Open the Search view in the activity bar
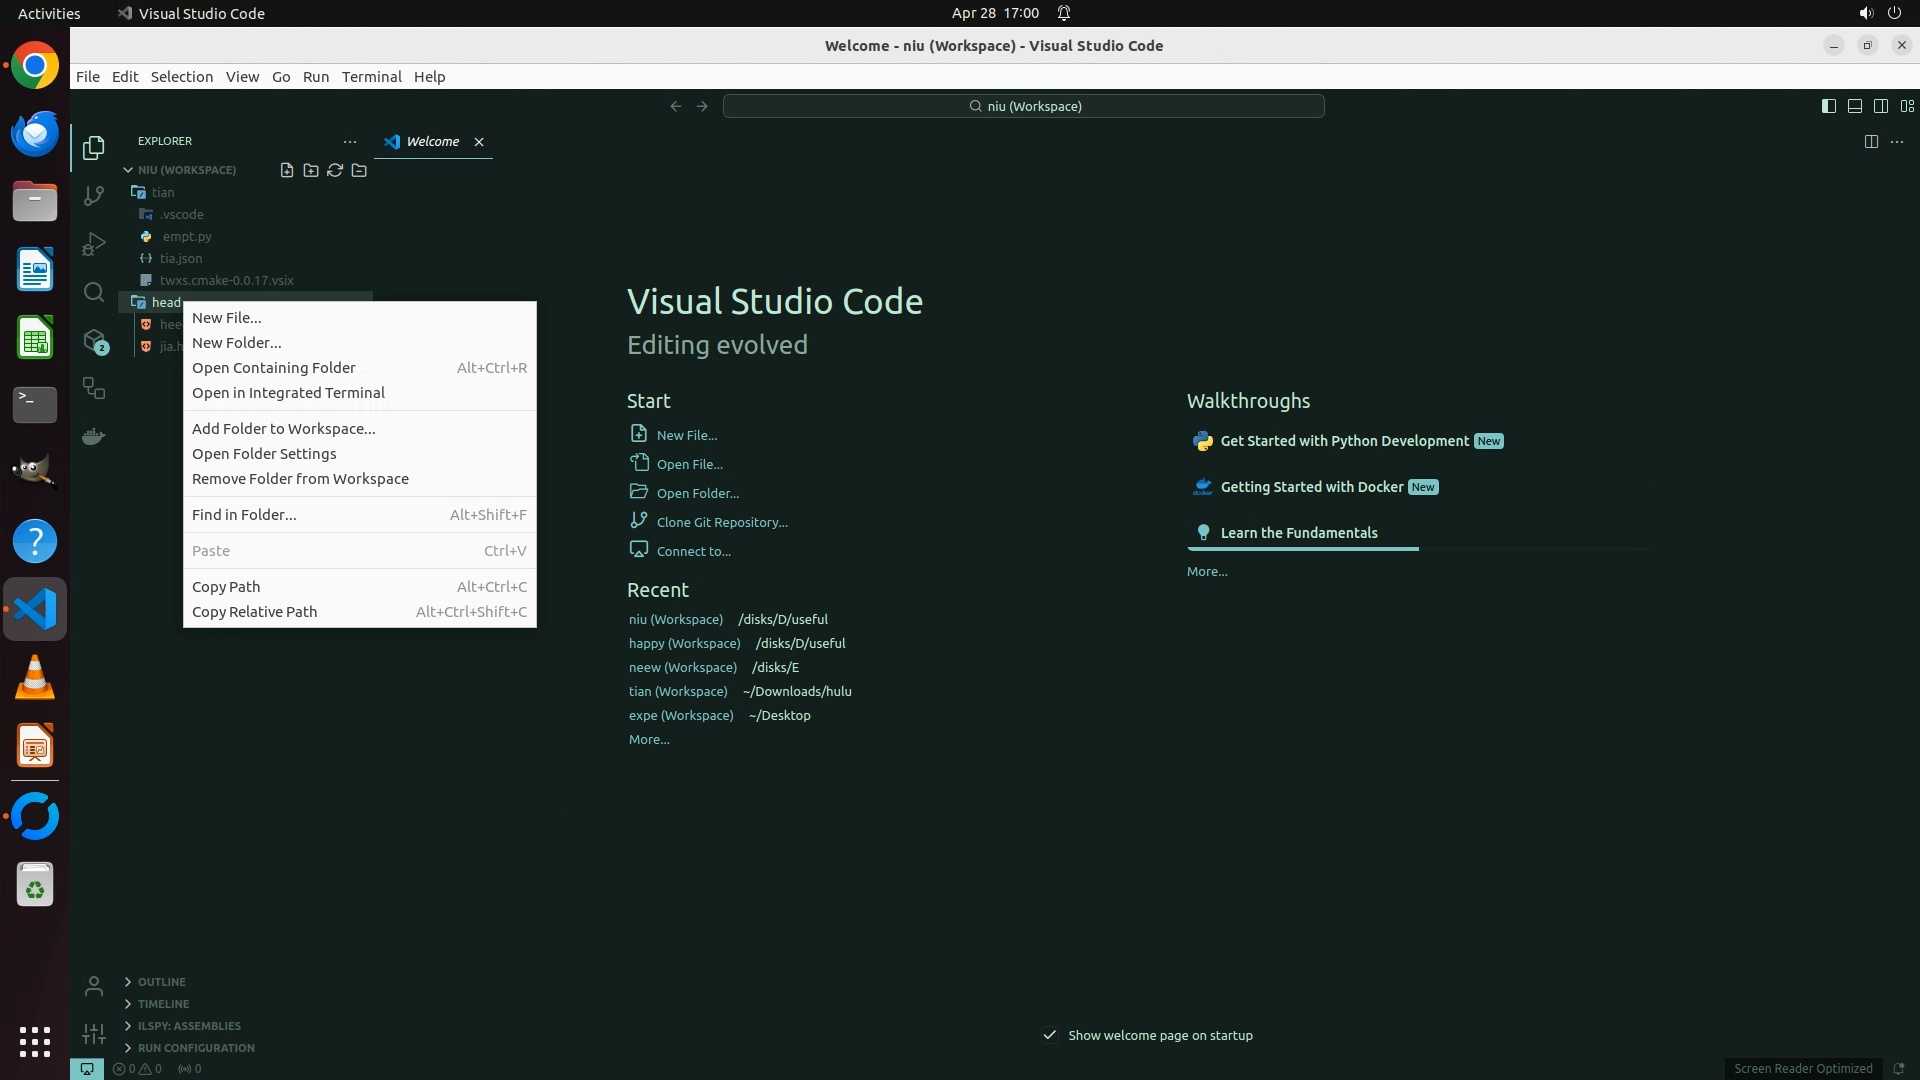This screenshot has height=1080, width=1920. (x=94, y=292)
